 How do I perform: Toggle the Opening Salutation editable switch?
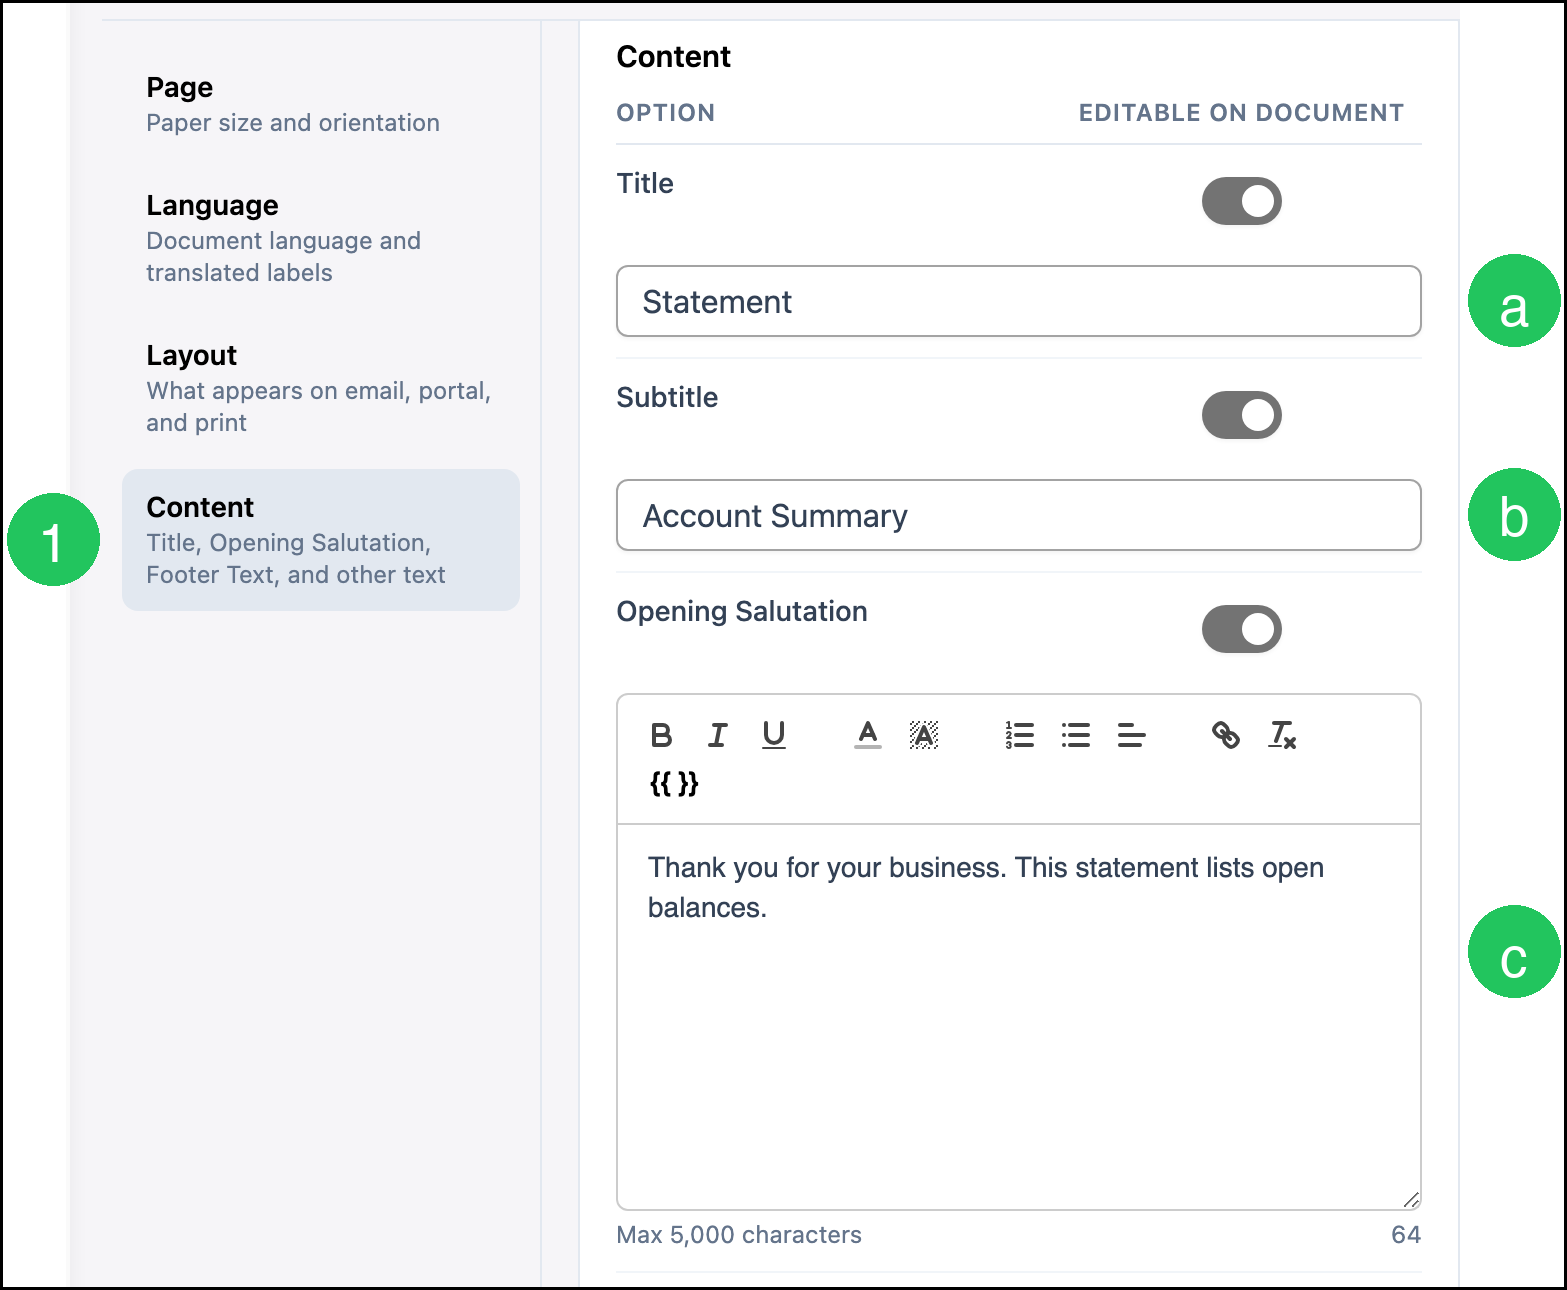click(1242, 629)
